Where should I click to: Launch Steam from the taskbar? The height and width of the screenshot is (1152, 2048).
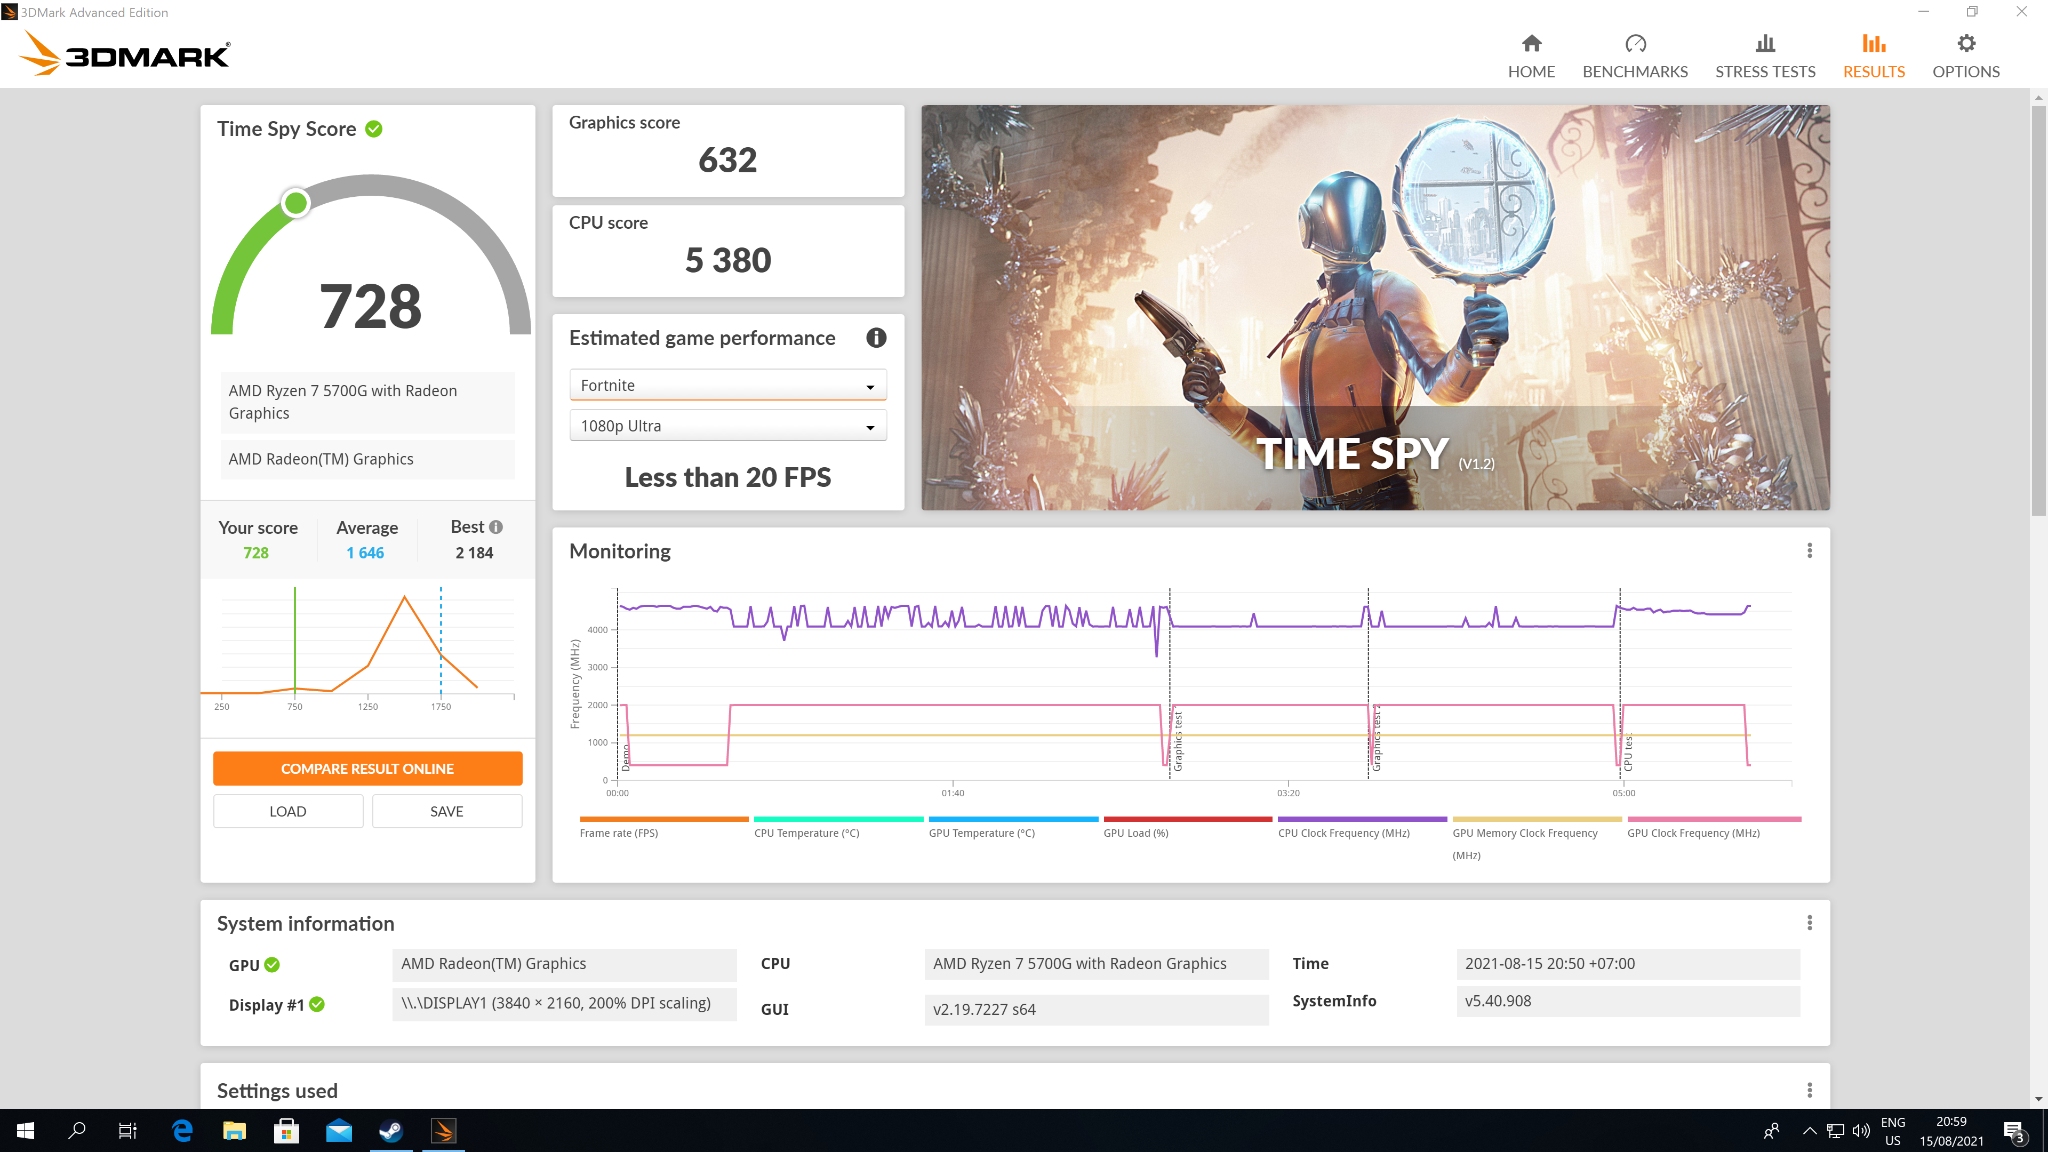(390, 1131)
